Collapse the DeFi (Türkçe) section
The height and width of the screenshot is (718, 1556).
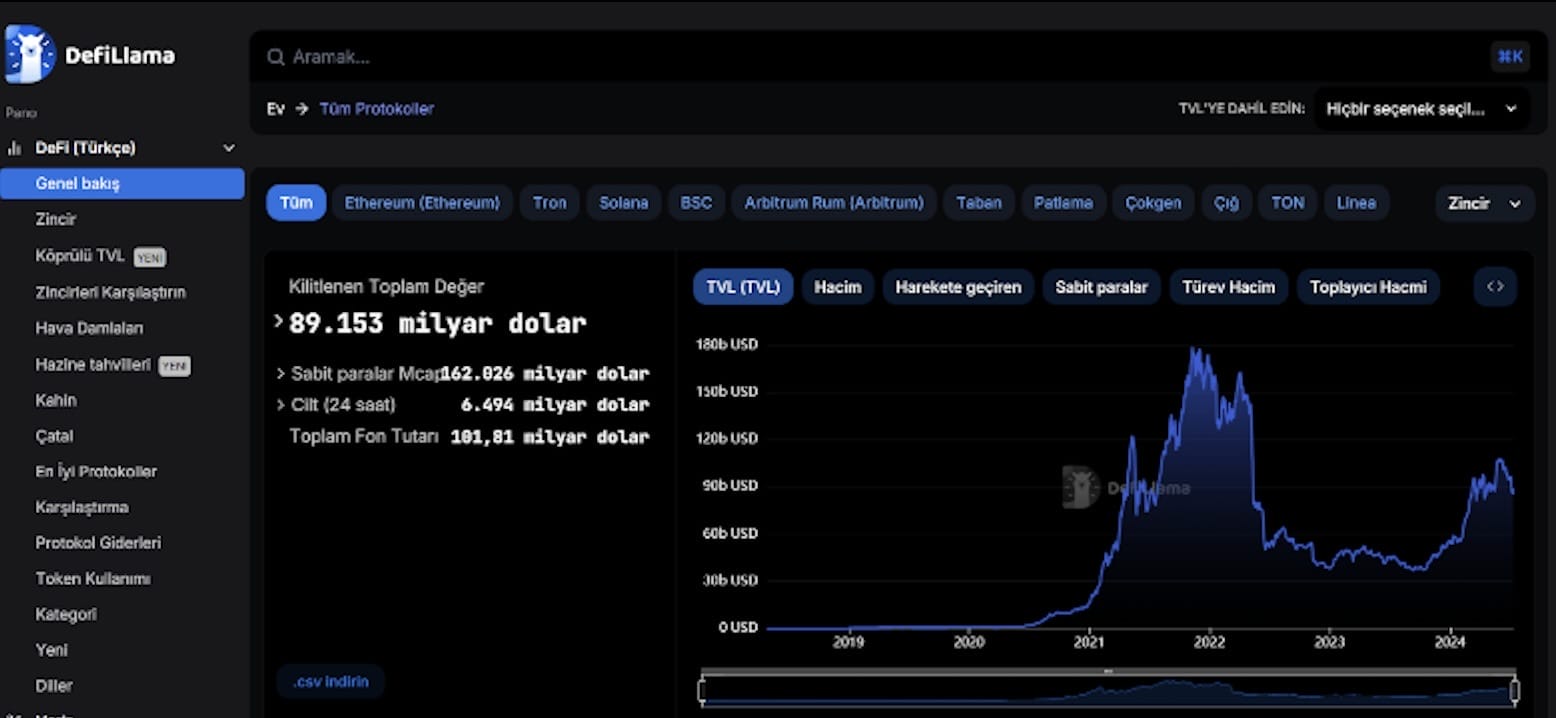229,147
